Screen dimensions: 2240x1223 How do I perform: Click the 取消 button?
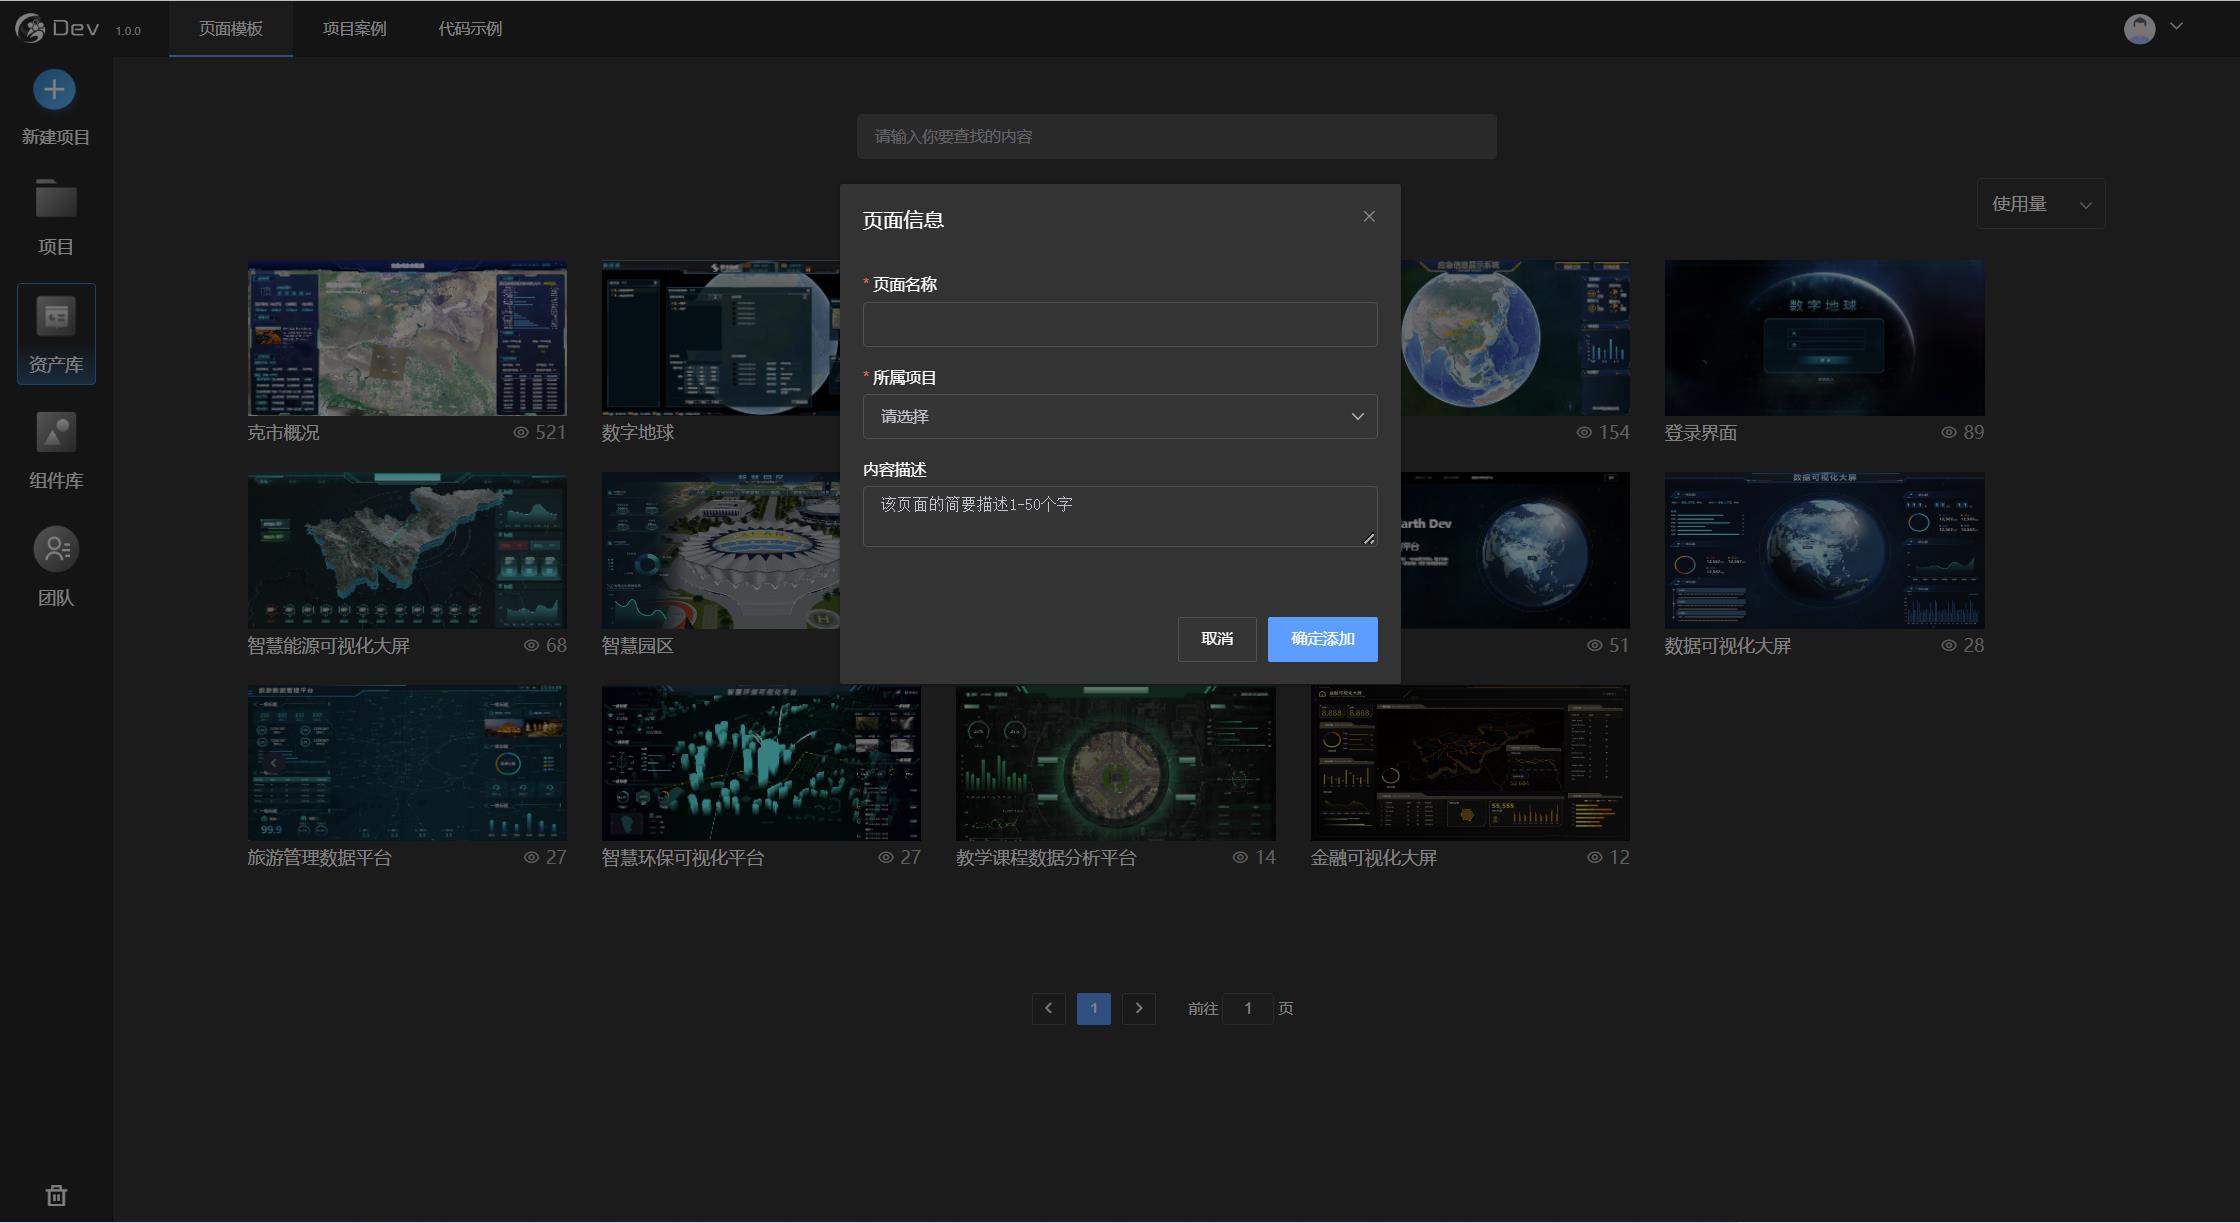pos(1217,639)
